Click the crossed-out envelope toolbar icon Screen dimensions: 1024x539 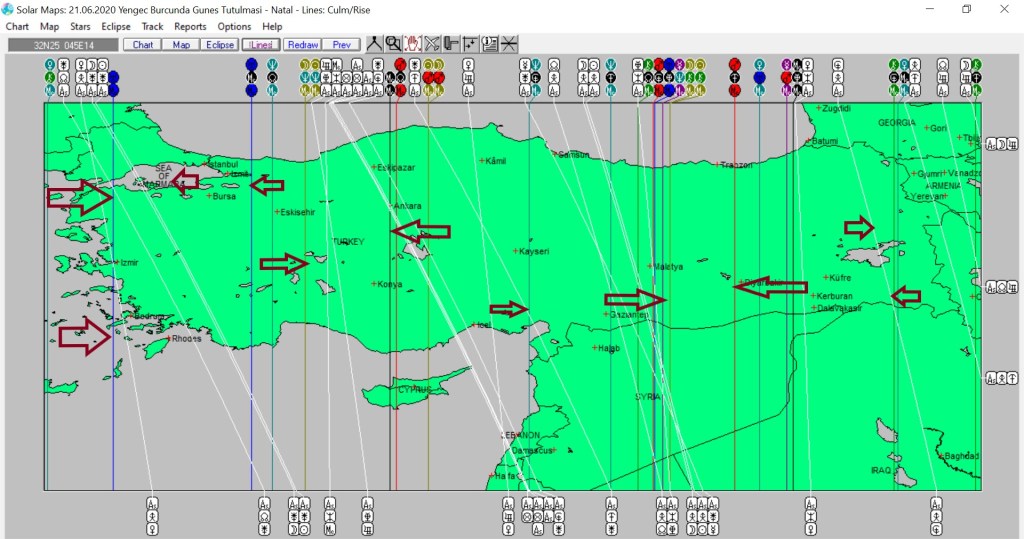pyautogui.click(x=432, y=44)
